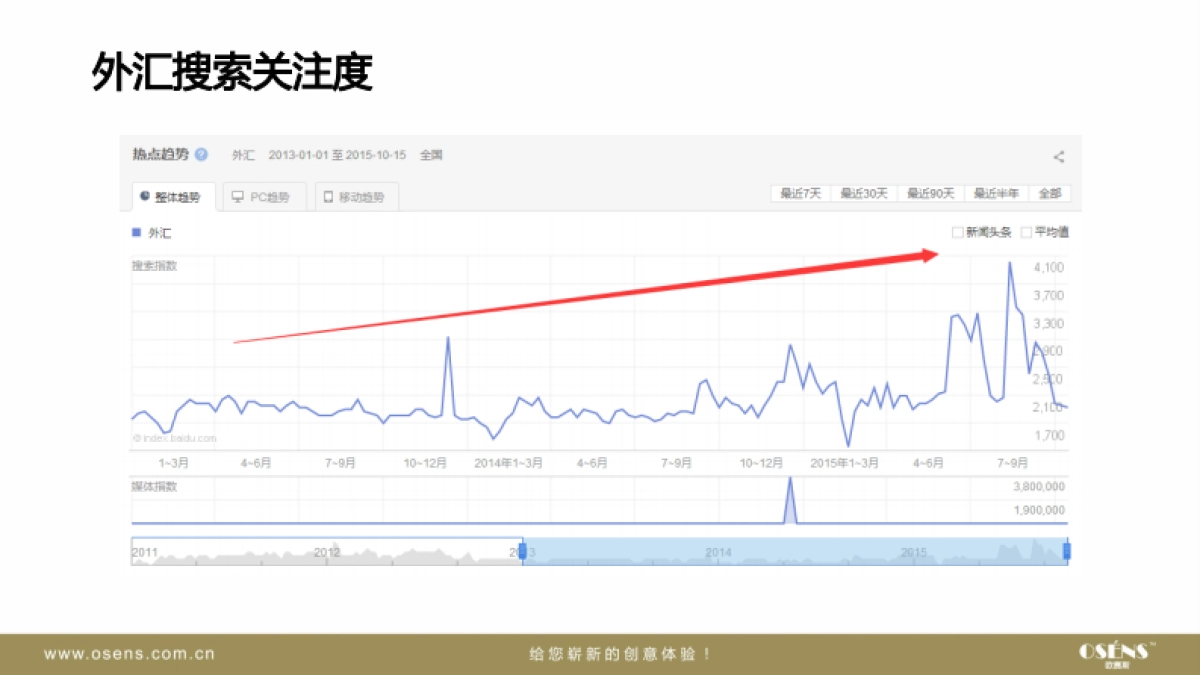Switch to the 移动趋势 tab

pyautogui.click(x=355, y=196)
